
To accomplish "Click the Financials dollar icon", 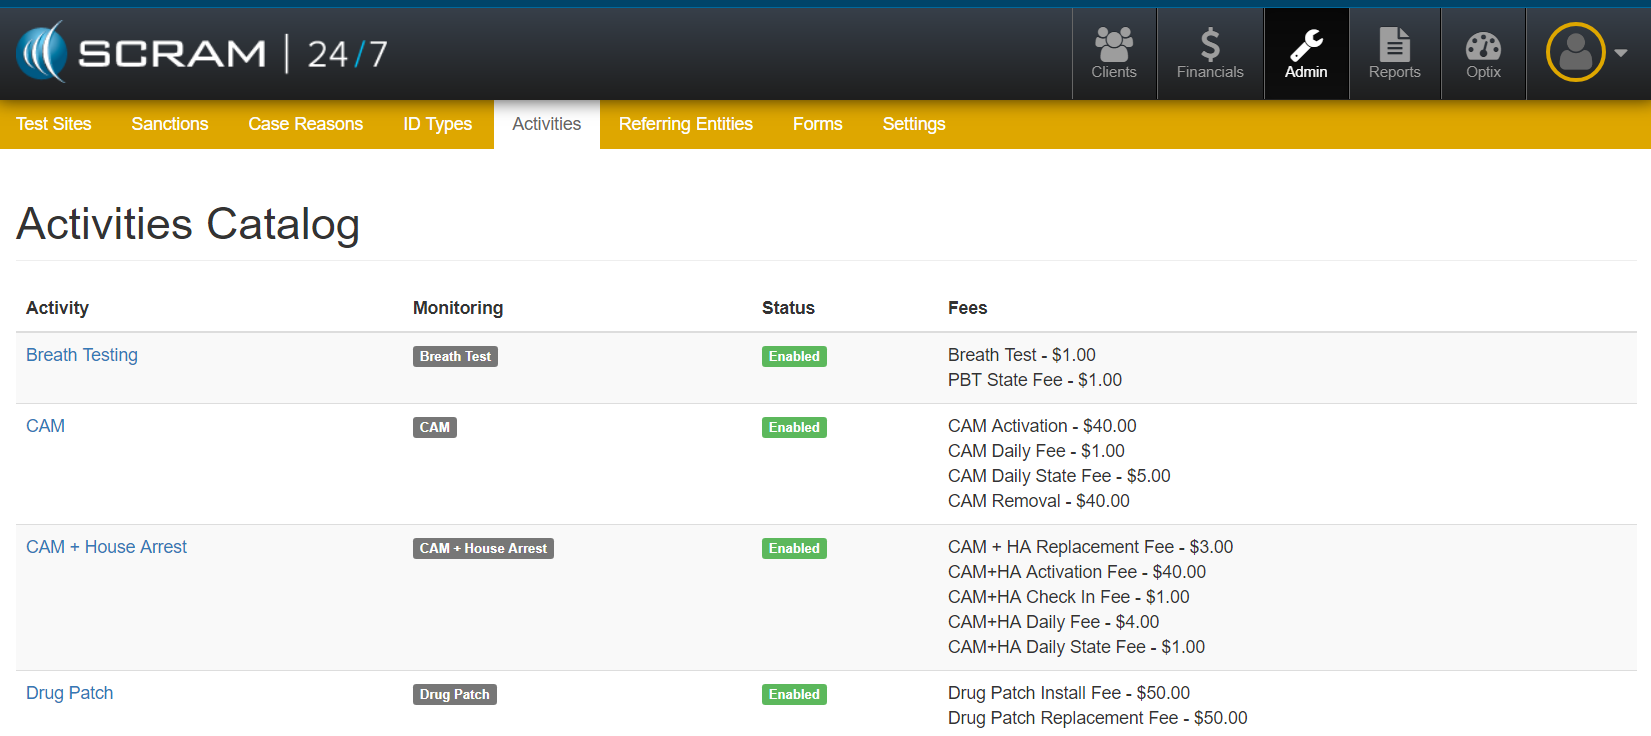I will coord(1210,45).
